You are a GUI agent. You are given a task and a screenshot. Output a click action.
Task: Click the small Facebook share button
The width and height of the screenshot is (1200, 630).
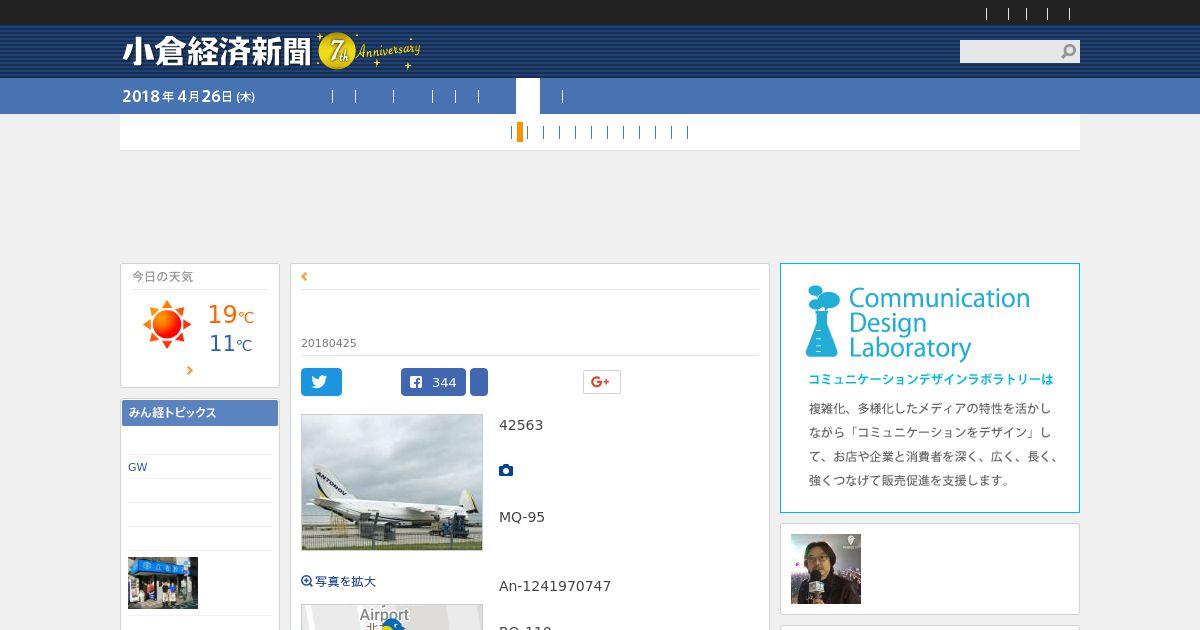tap(479, 382)
